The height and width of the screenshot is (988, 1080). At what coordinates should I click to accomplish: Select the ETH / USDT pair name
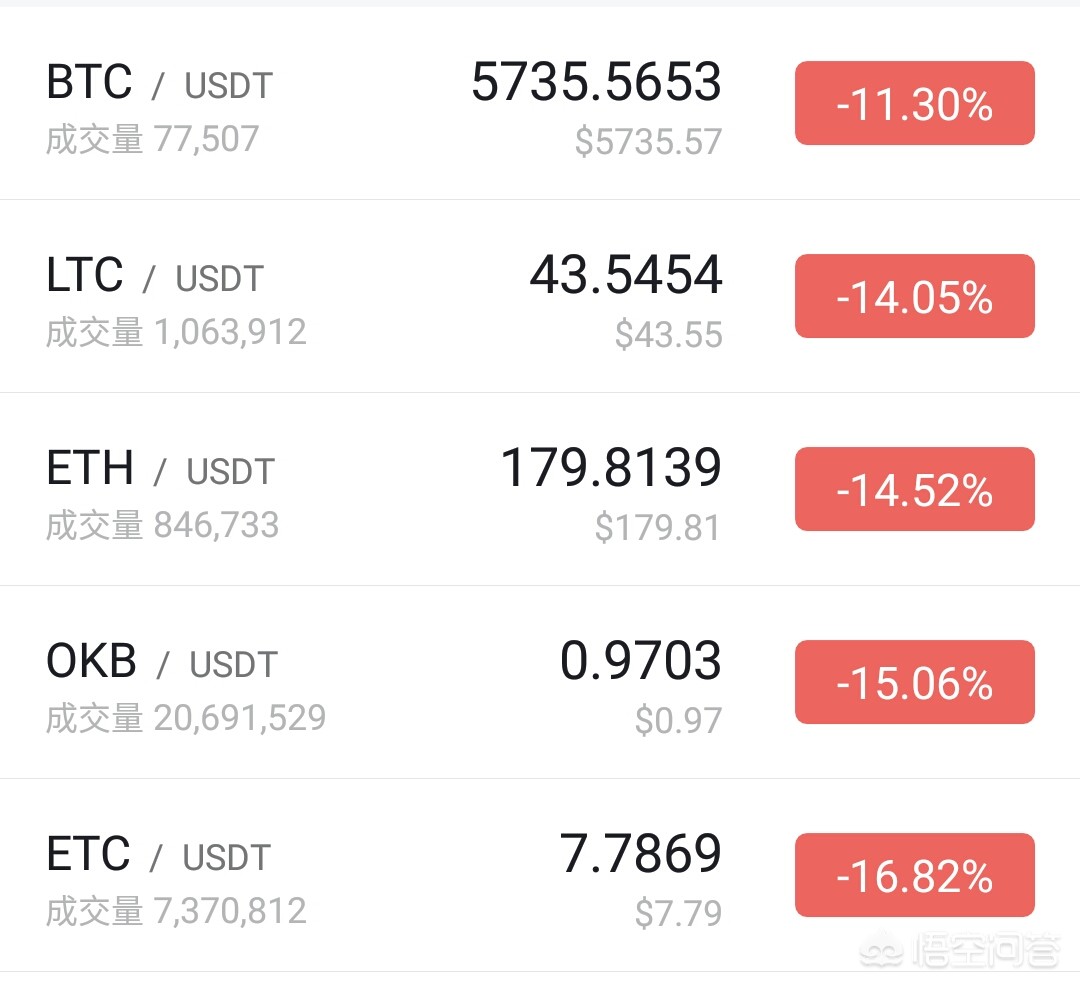[160, 469]
